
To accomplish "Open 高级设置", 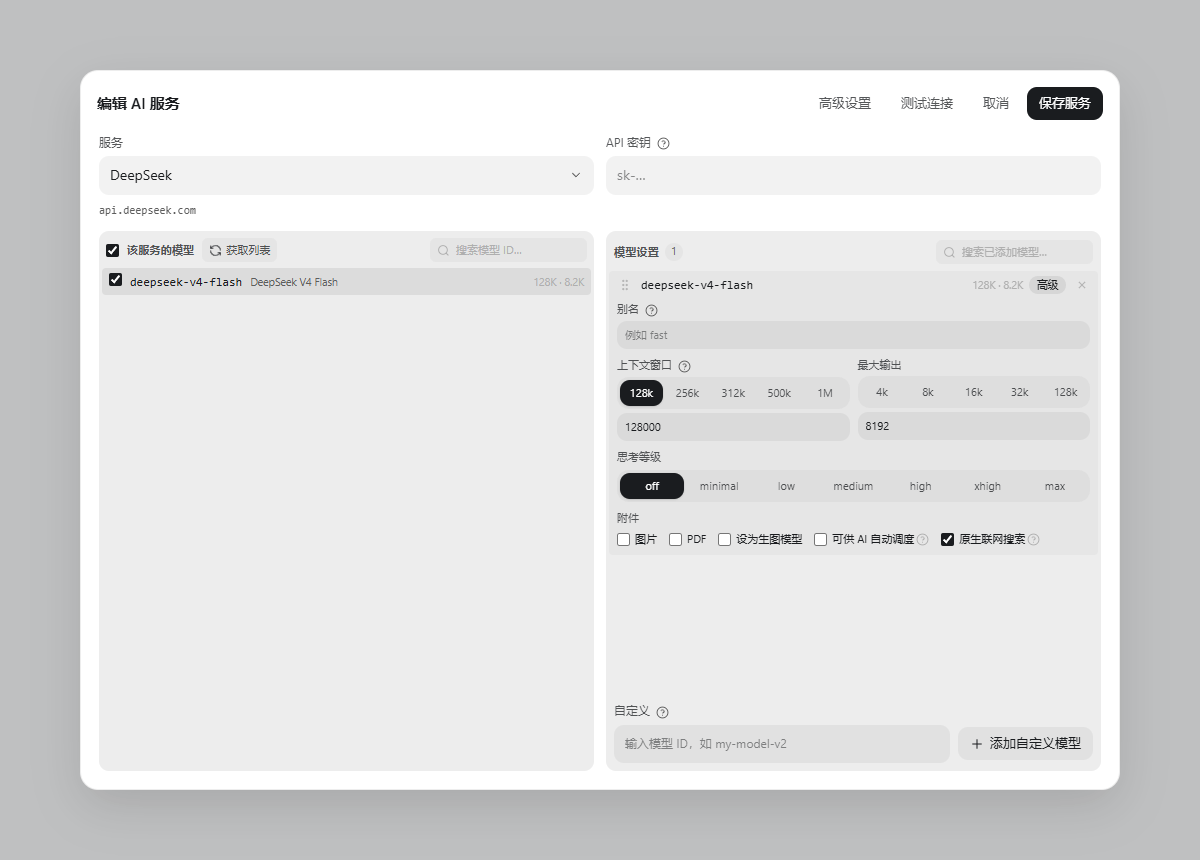I will 845,103.
